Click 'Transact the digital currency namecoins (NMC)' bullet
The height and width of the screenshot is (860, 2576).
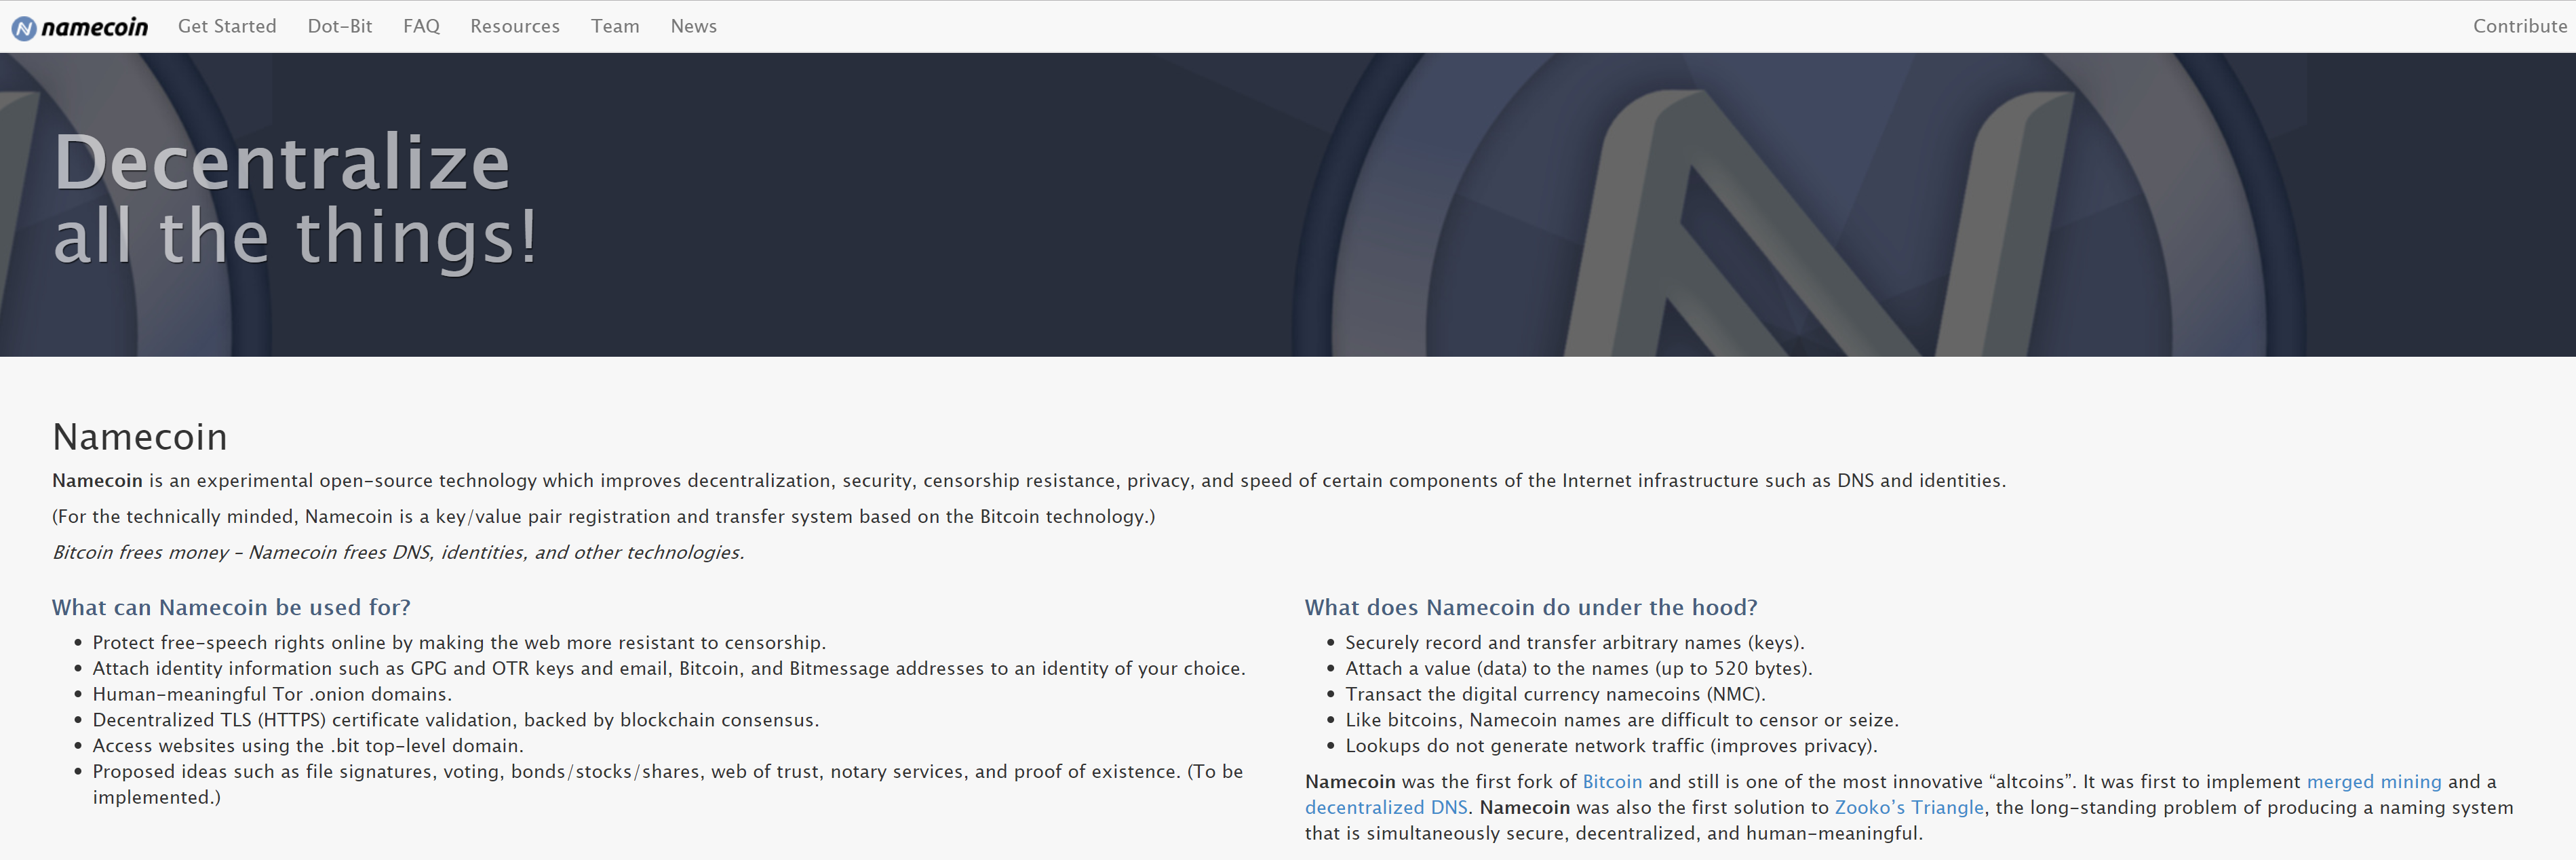tap(1555, 694)
